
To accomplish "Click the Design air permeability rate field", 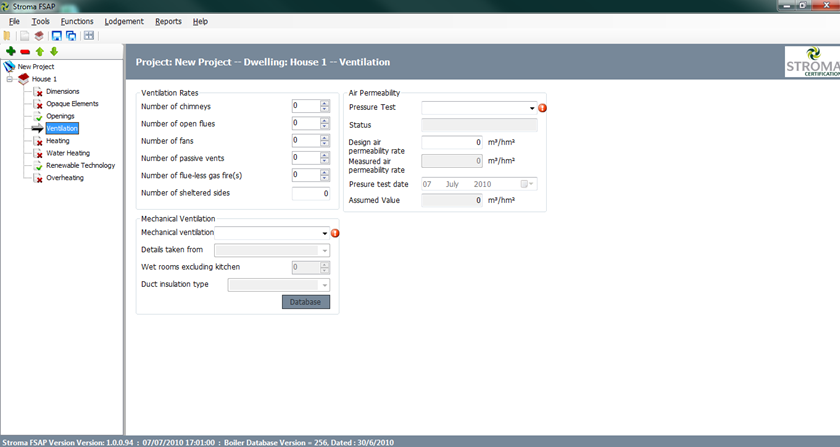I will coord(452,143).
